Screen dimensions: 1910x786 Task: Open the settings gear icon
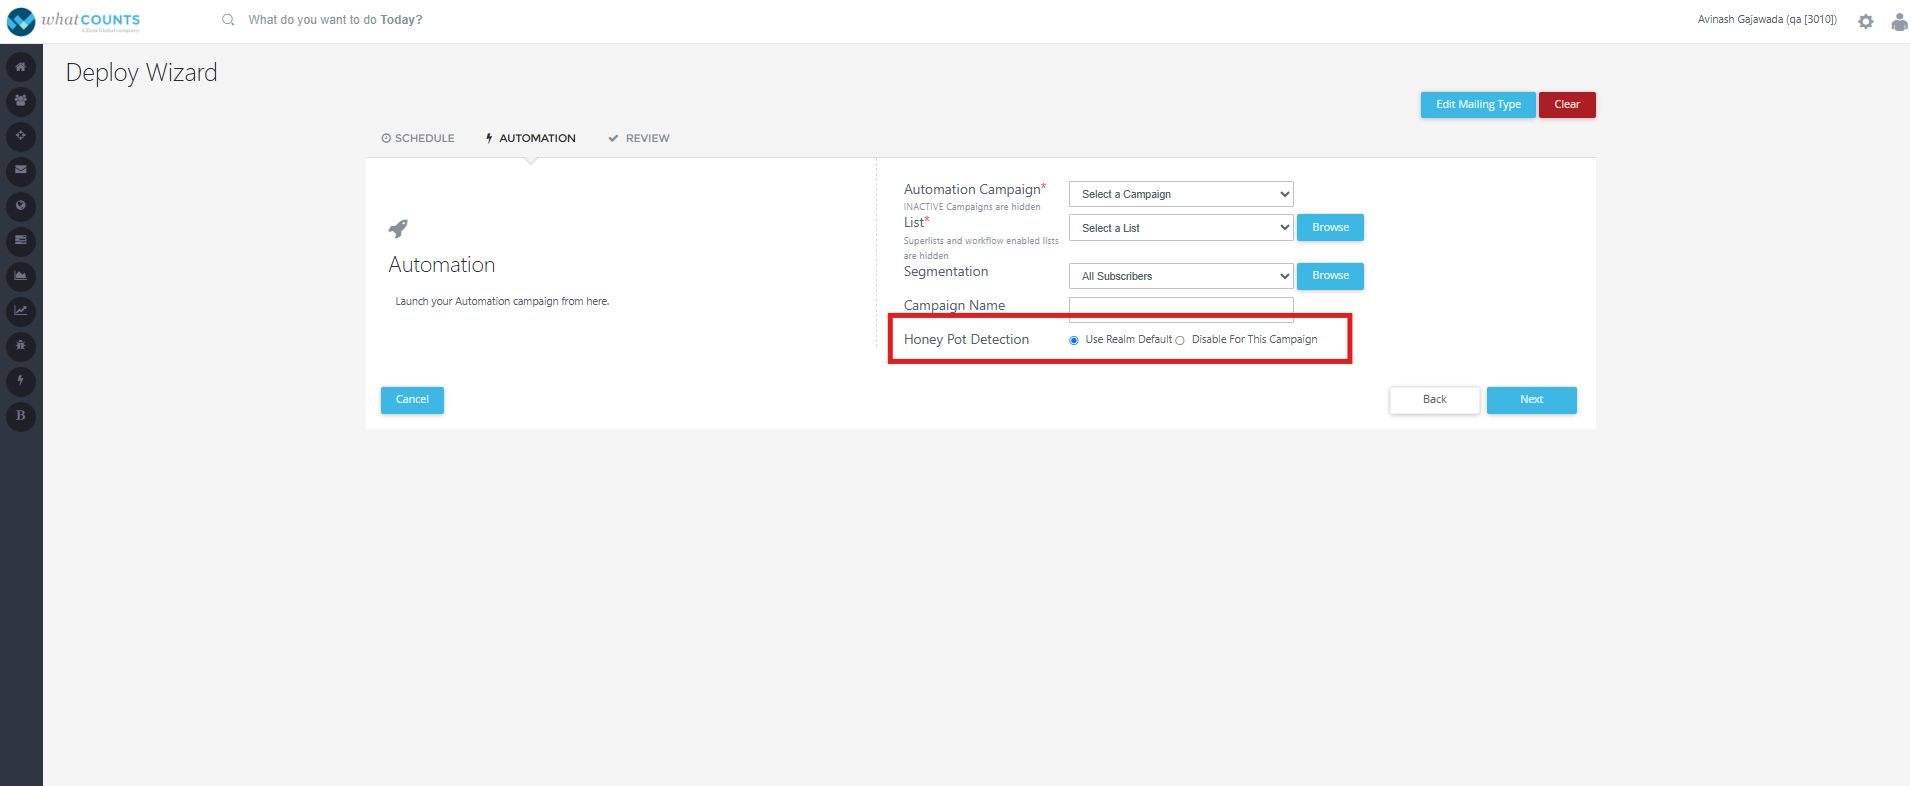1866,21
